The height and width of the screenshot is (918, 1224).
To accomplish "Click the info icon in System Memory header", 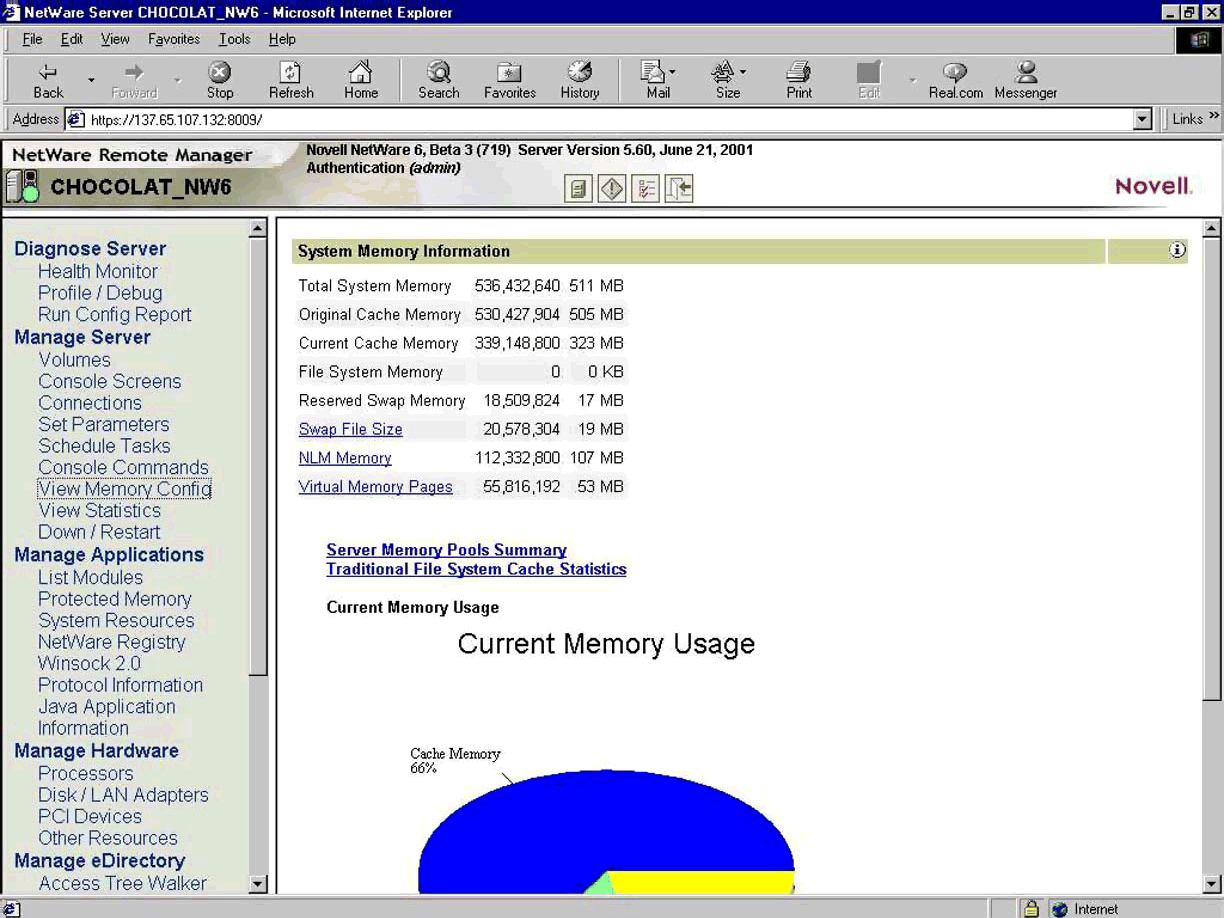I will coord(1177,250).
